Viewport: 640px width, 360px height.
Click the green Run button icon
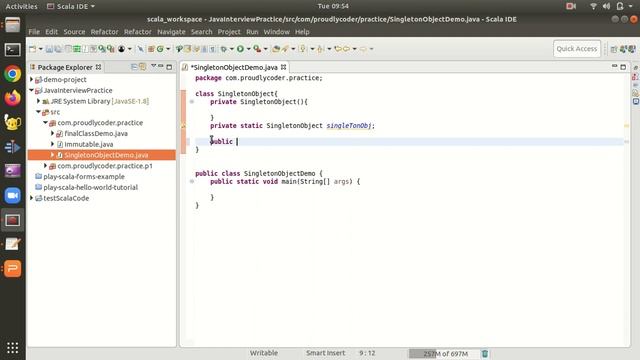tap(240, 49)
